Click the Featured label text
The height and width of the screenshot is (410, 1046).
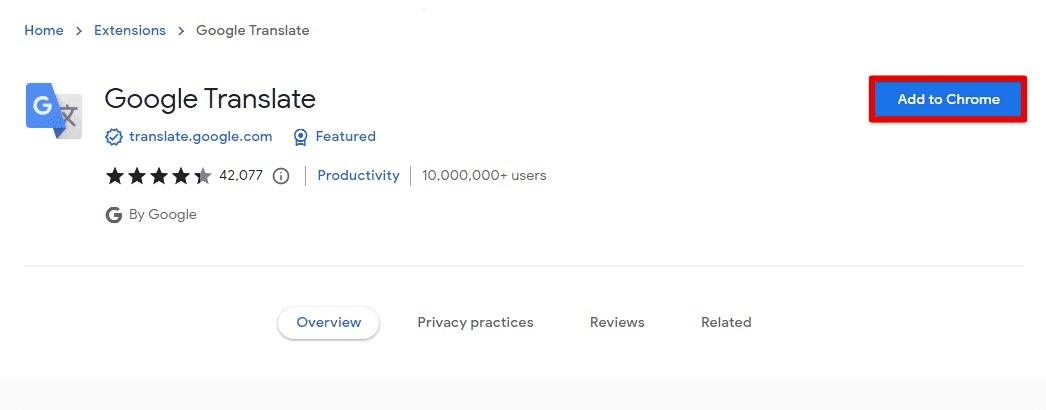point(346,137)
